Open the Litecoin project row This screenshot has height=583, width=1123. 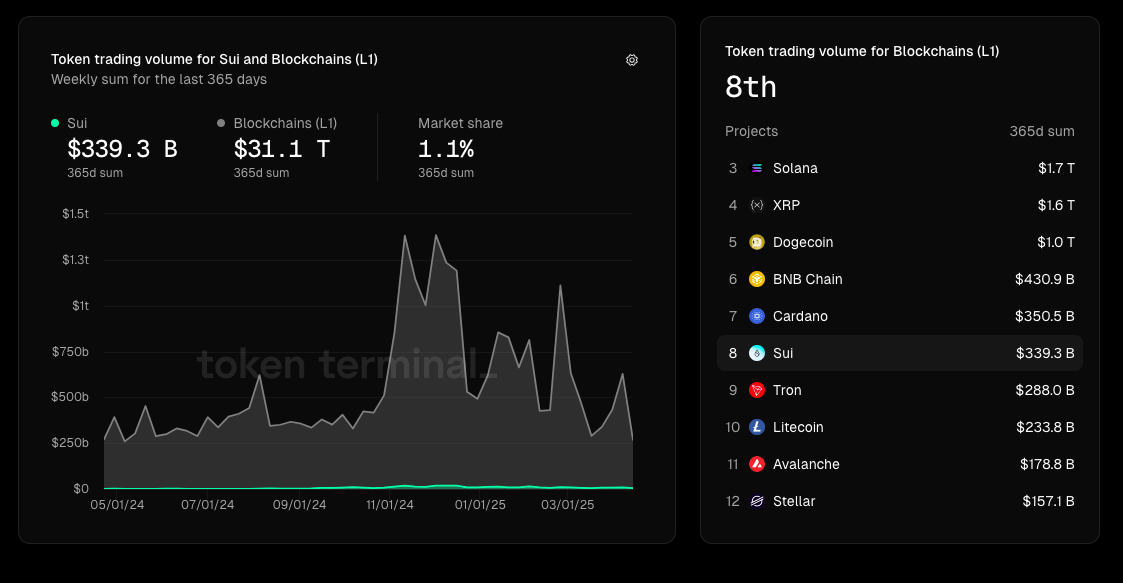[x=900, y=427]
